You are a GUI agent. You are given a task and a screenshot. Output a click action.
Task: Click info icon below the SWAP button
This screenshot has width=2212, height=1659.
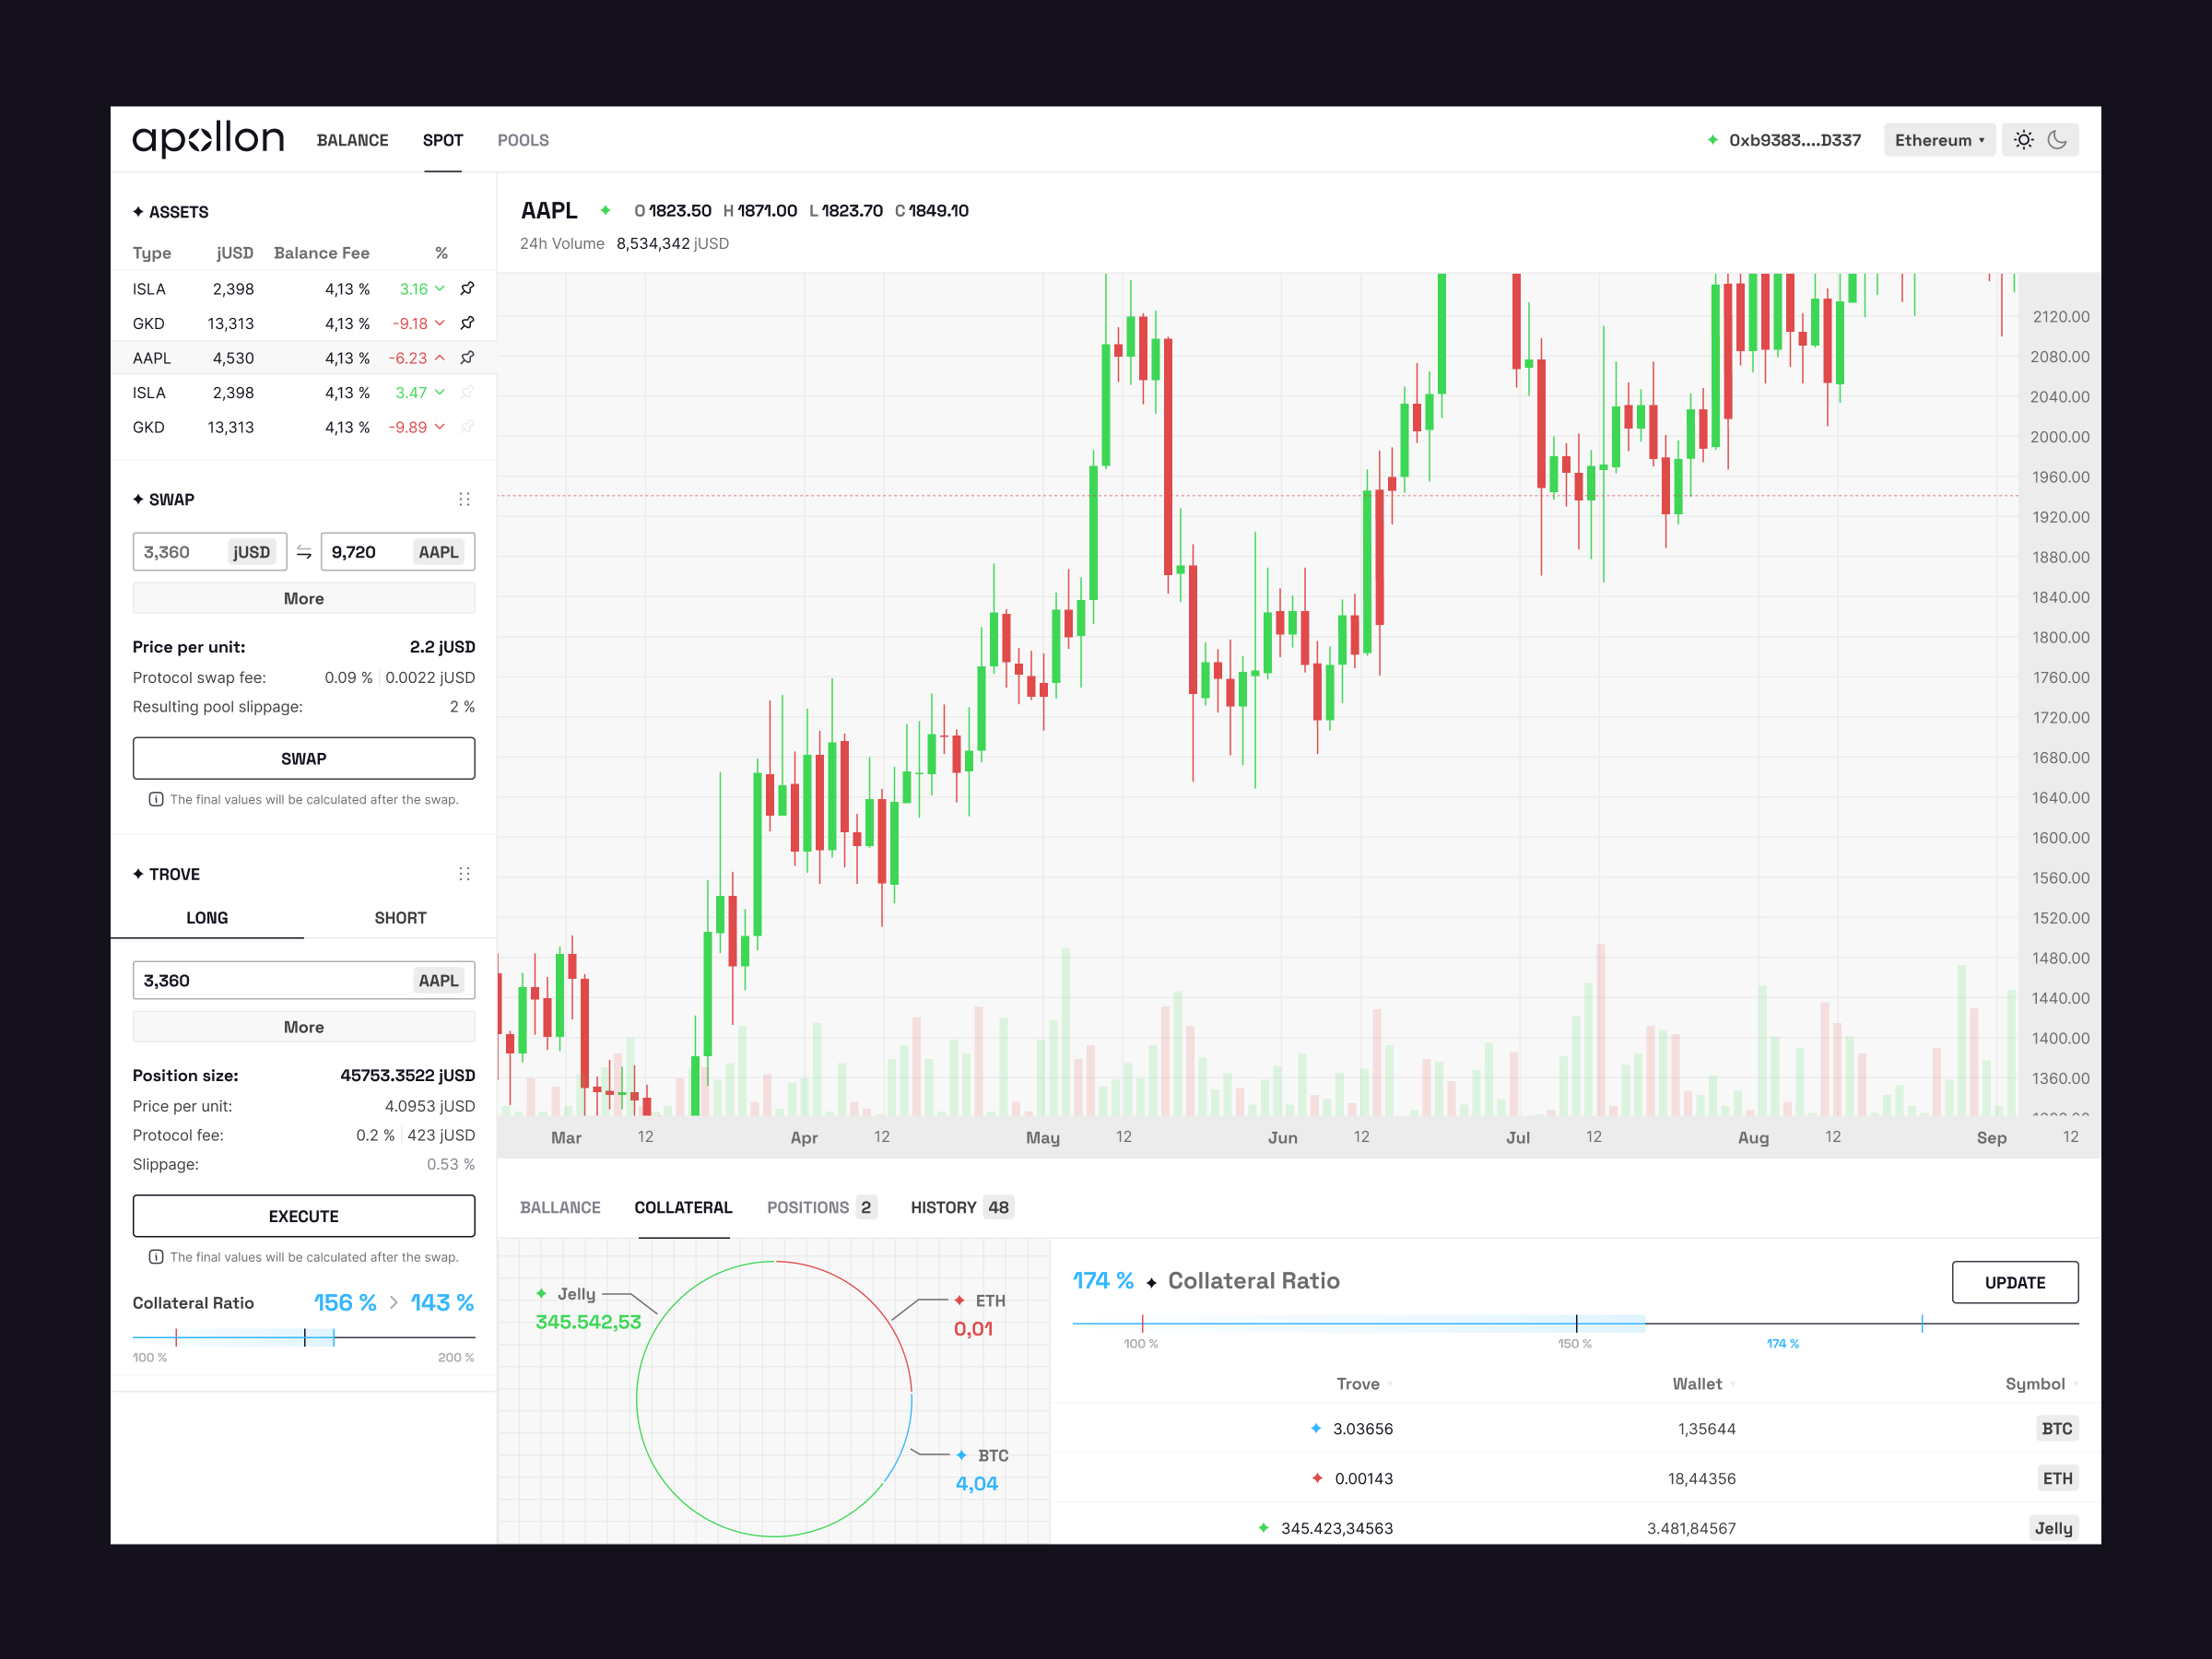click(x=156, y=799)
